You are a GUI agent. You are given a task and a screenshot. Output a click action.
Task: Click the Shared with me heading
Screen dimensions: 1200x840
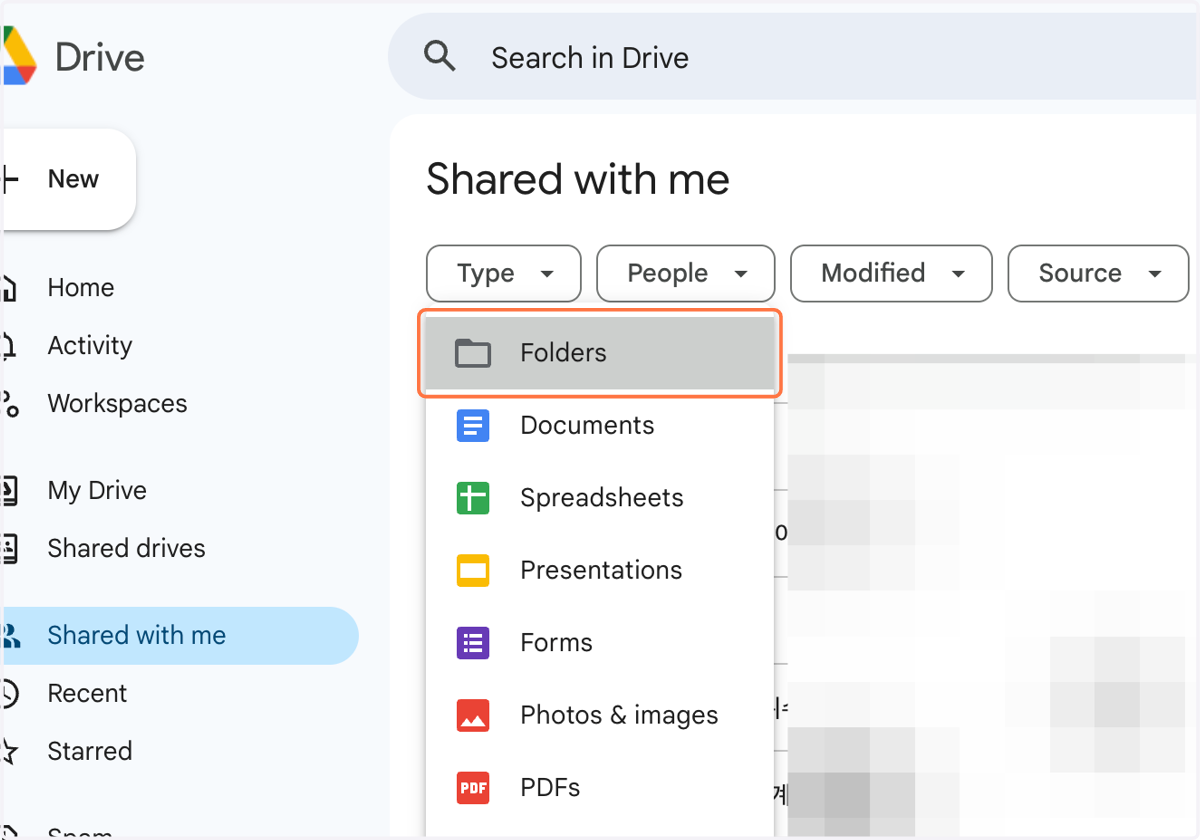point(578,180)
